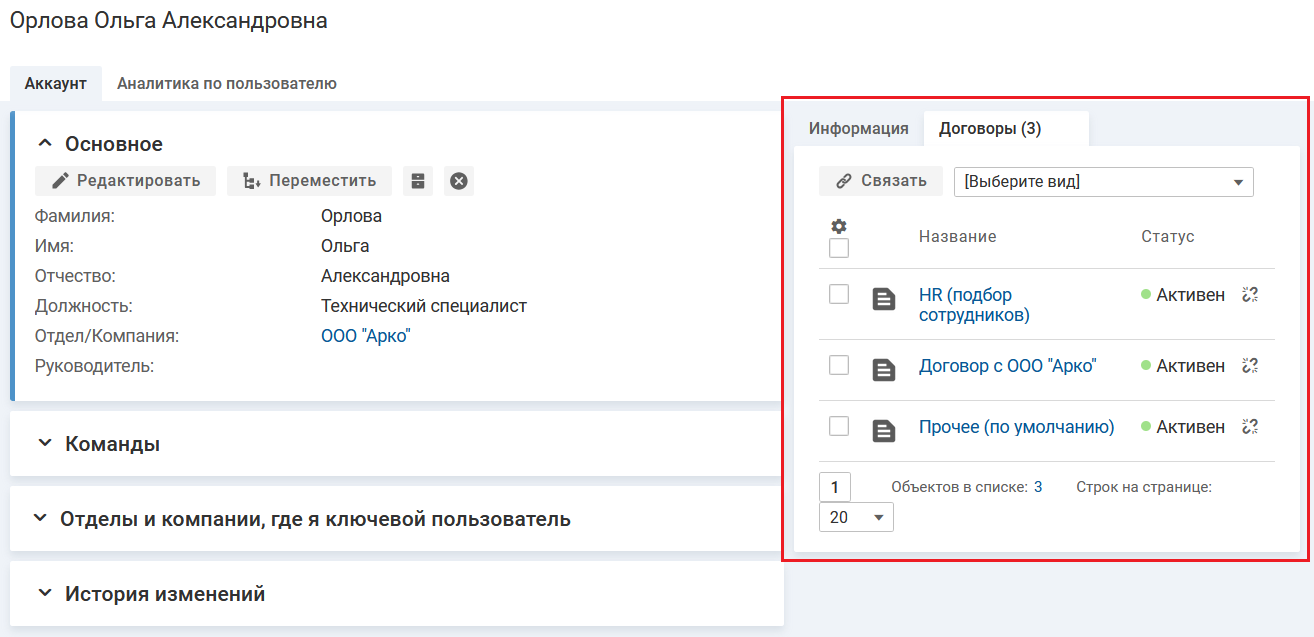Click the archive icon next to Переместить
This screenshot has width=1314, height=637.
point(418,181)
